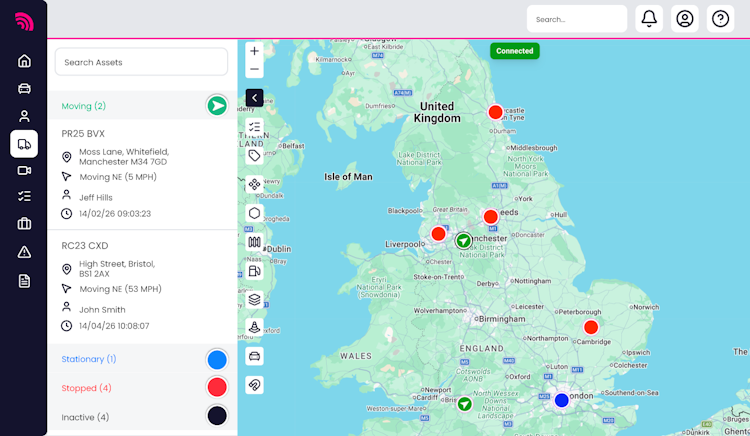Open the video camera sidebar icon
The width and height of the screenshot is (750, 436).
[24, 171]
